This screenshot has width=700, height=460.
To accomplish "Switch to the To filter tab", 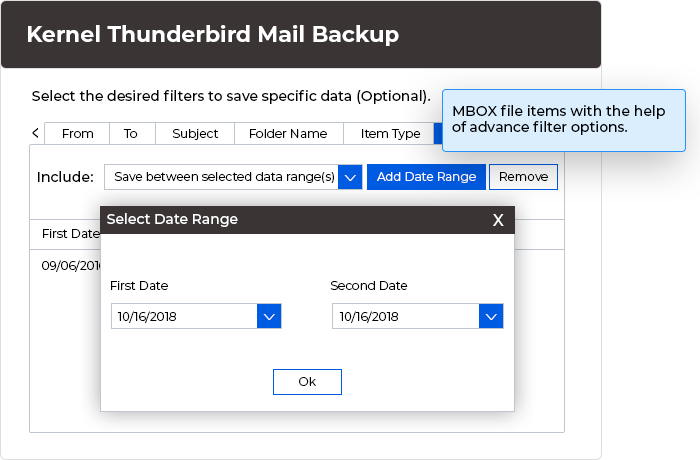I will 131,134.
